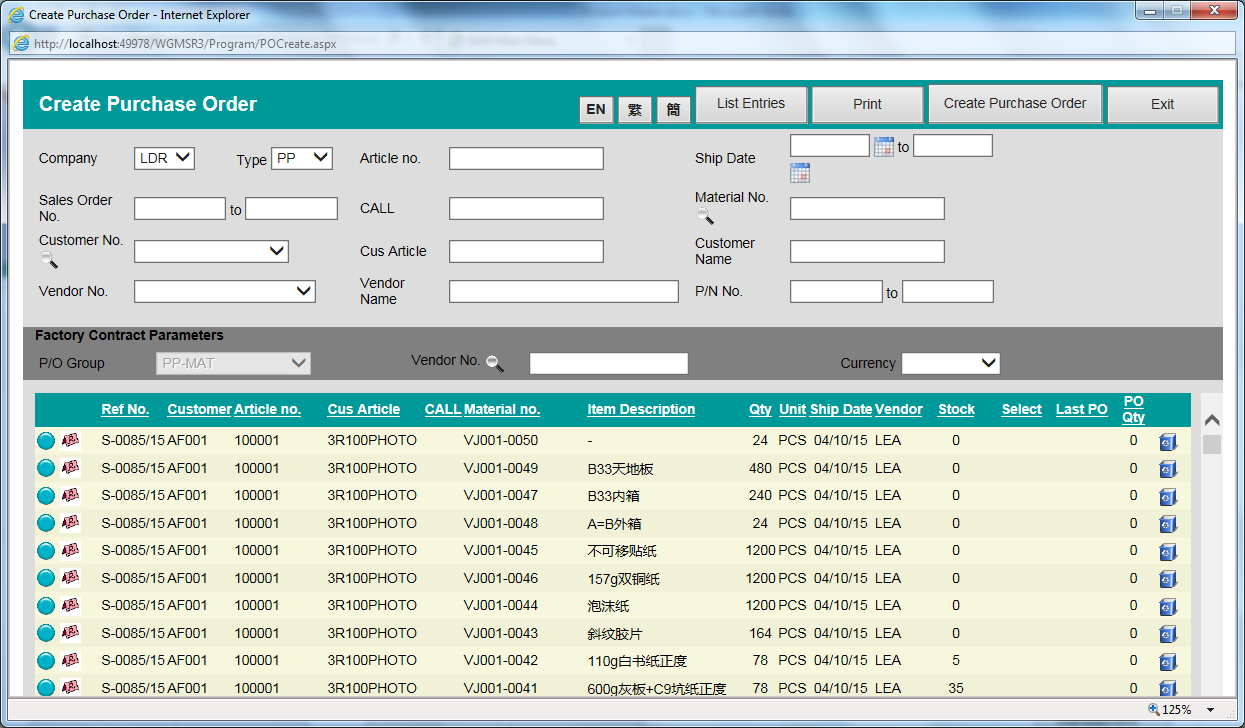The height and width of the screenshot is (728, 1245).
Task: Sort by the Cus Article column header
Action: pos(363,409)
